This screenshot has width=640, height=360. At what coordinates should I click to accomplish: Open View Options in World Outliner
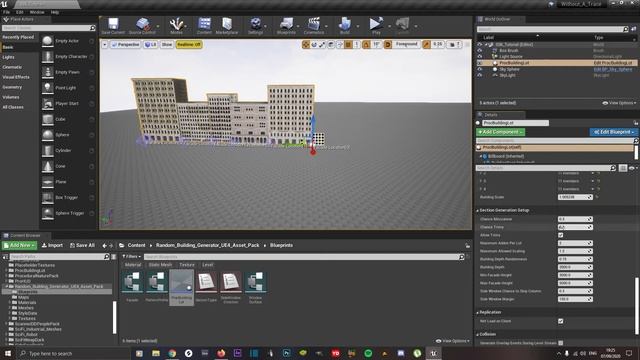click(619, 103)
